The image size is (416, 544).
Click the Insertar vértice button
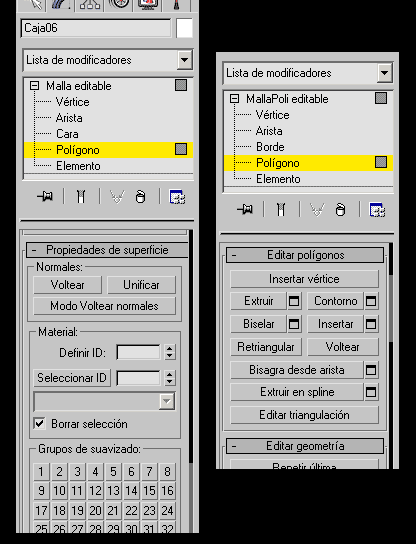tap(304, 279)
